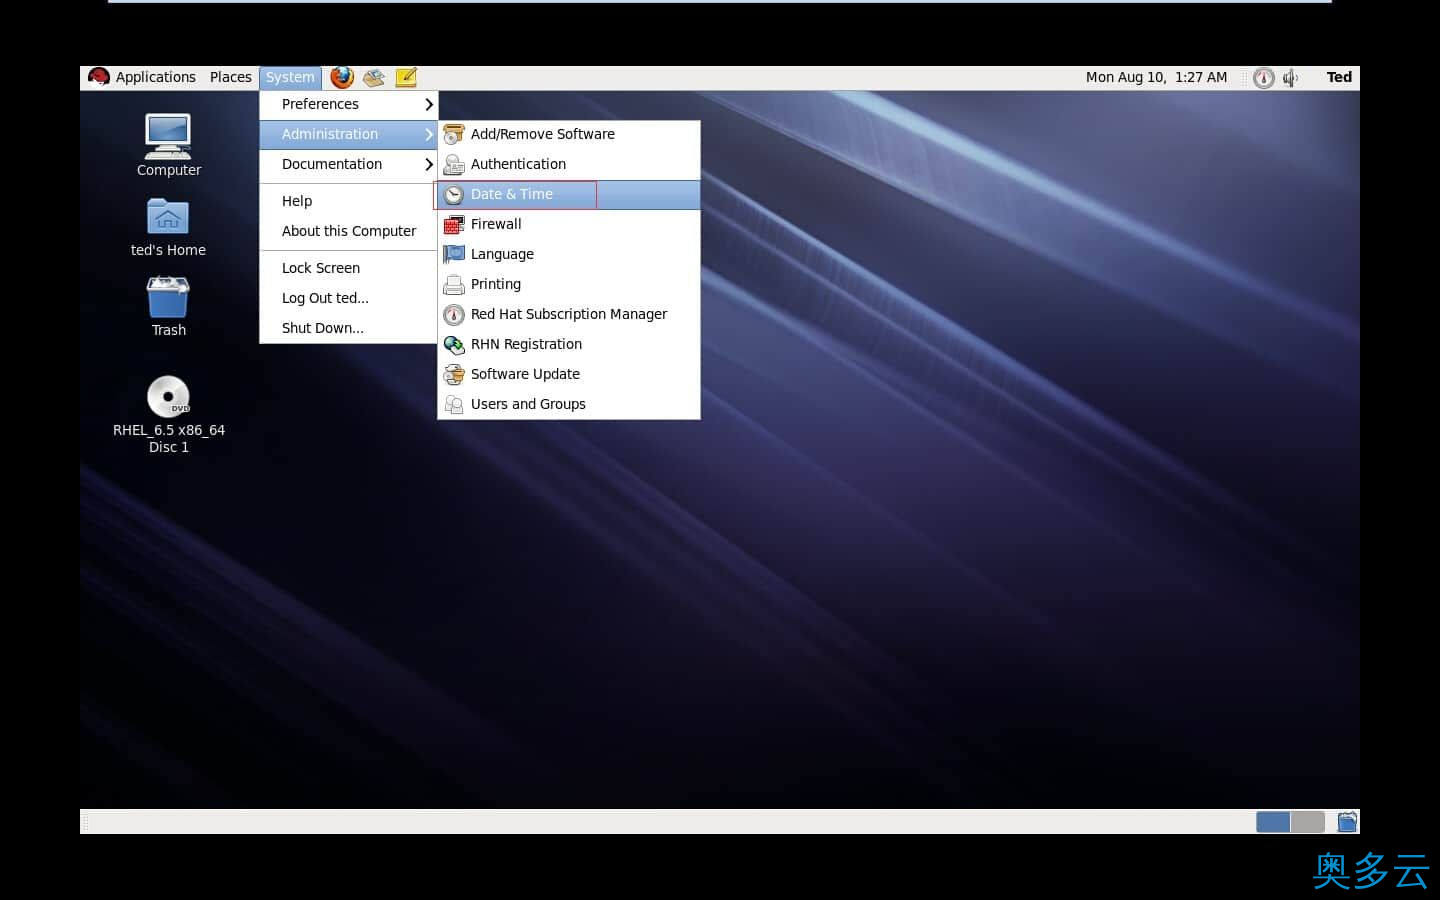1440x900 pixels.
Task: Select Date & Time from Administration menu
Action: [512, 194]
